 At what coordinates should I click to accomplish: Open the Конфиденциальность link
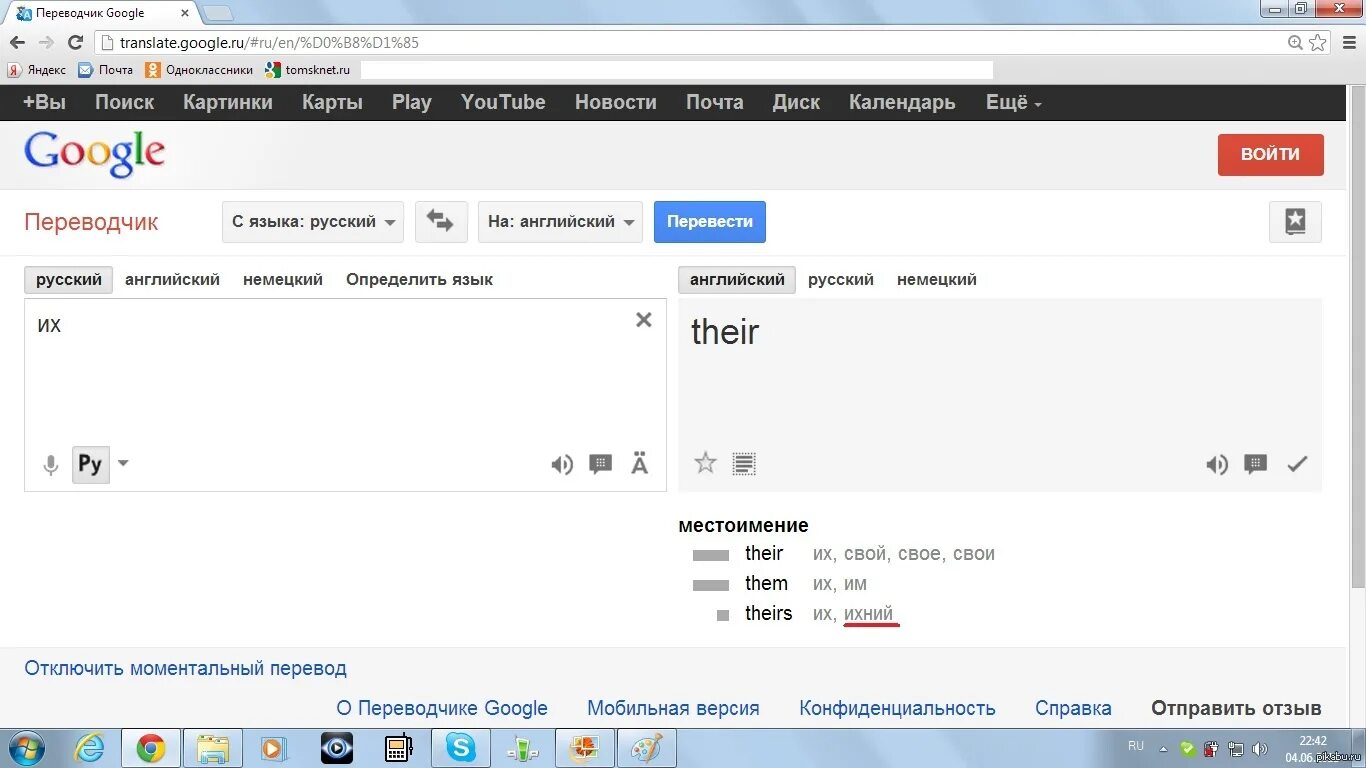tap(897, 708)
